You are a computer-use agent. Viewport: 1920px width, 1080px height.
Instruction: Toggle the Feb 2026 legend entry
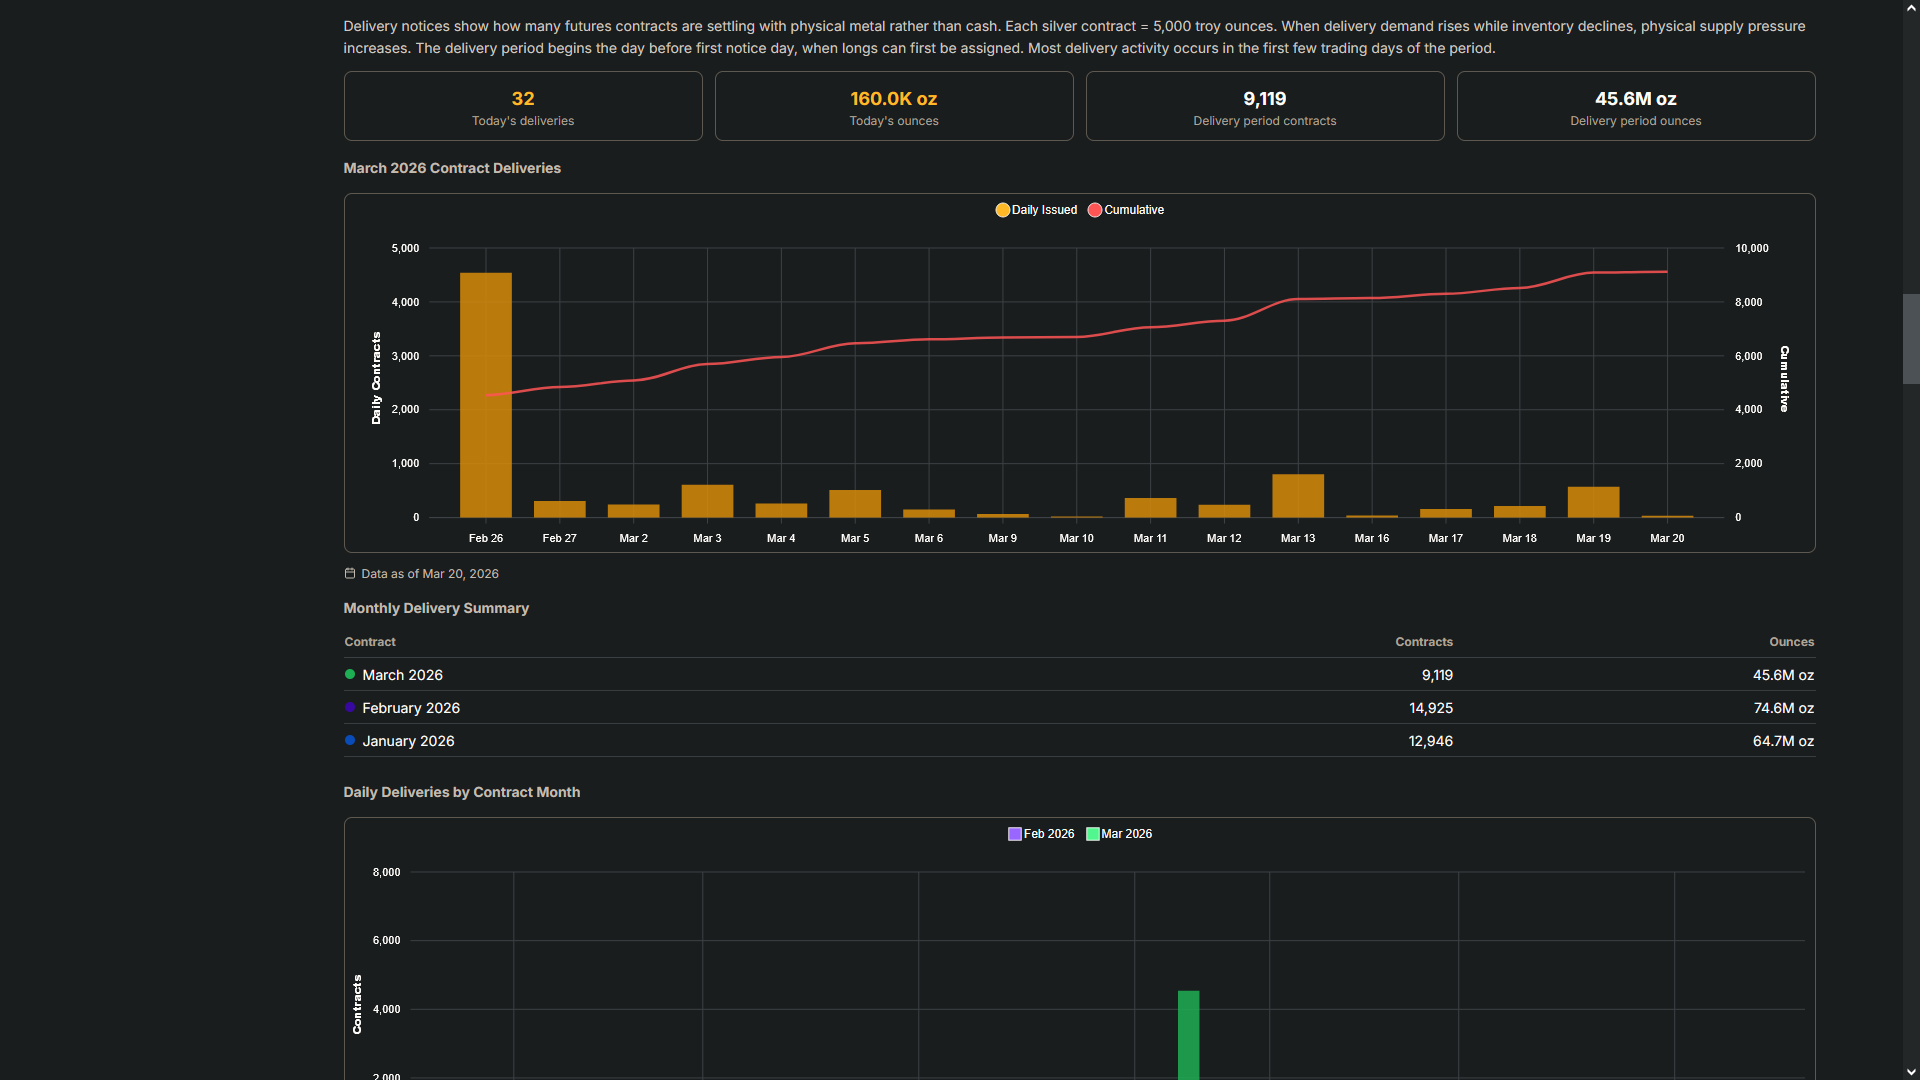(x=1040, y=834)
